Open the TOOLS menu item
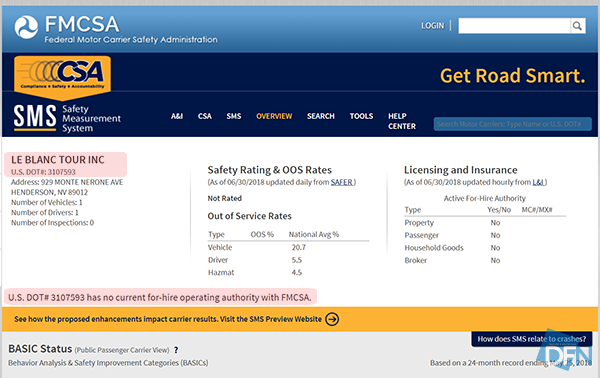Viewport: 600px width, 378px height. tap(361, 116)
